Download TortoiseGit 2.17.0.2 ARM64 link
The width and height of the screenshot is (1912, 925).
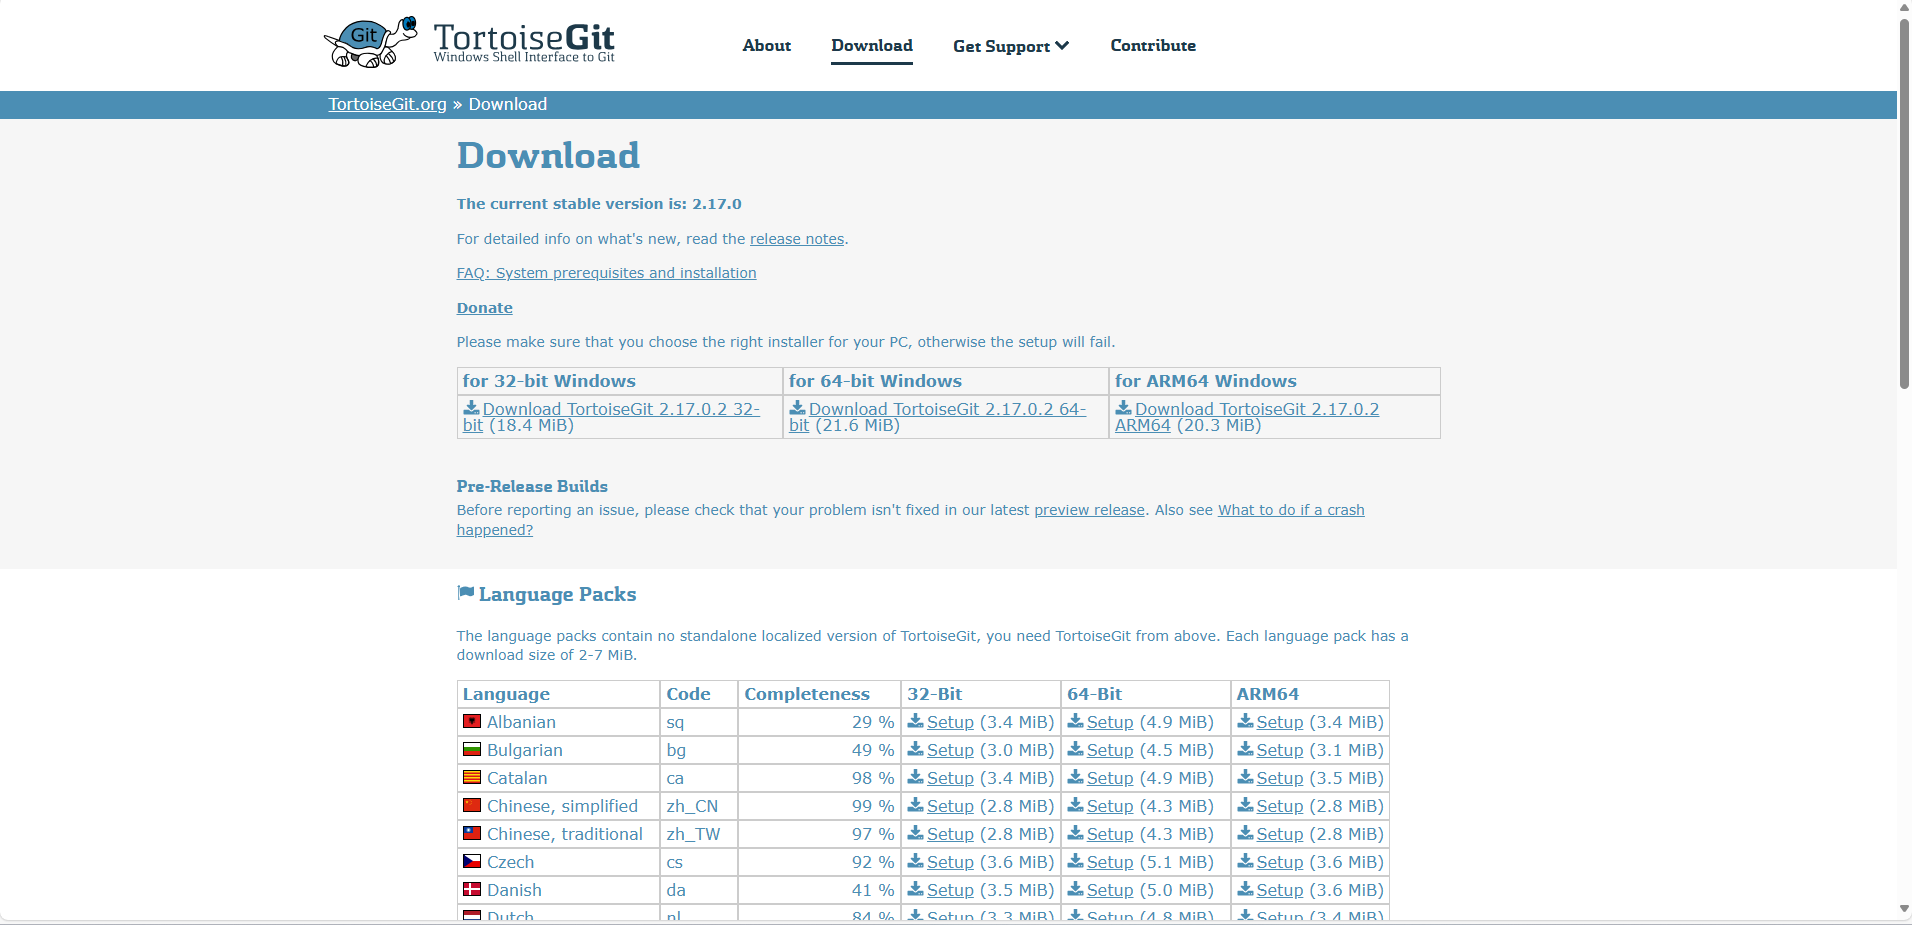(1257, 409)
